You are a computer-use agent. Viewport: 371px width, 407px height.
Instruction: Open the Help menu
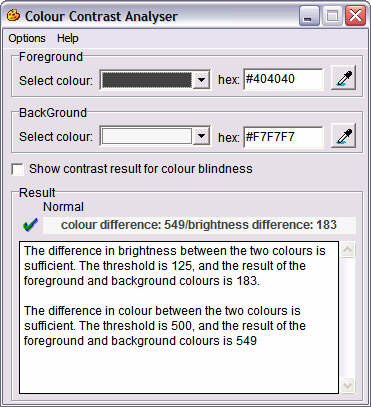(68, 38)
